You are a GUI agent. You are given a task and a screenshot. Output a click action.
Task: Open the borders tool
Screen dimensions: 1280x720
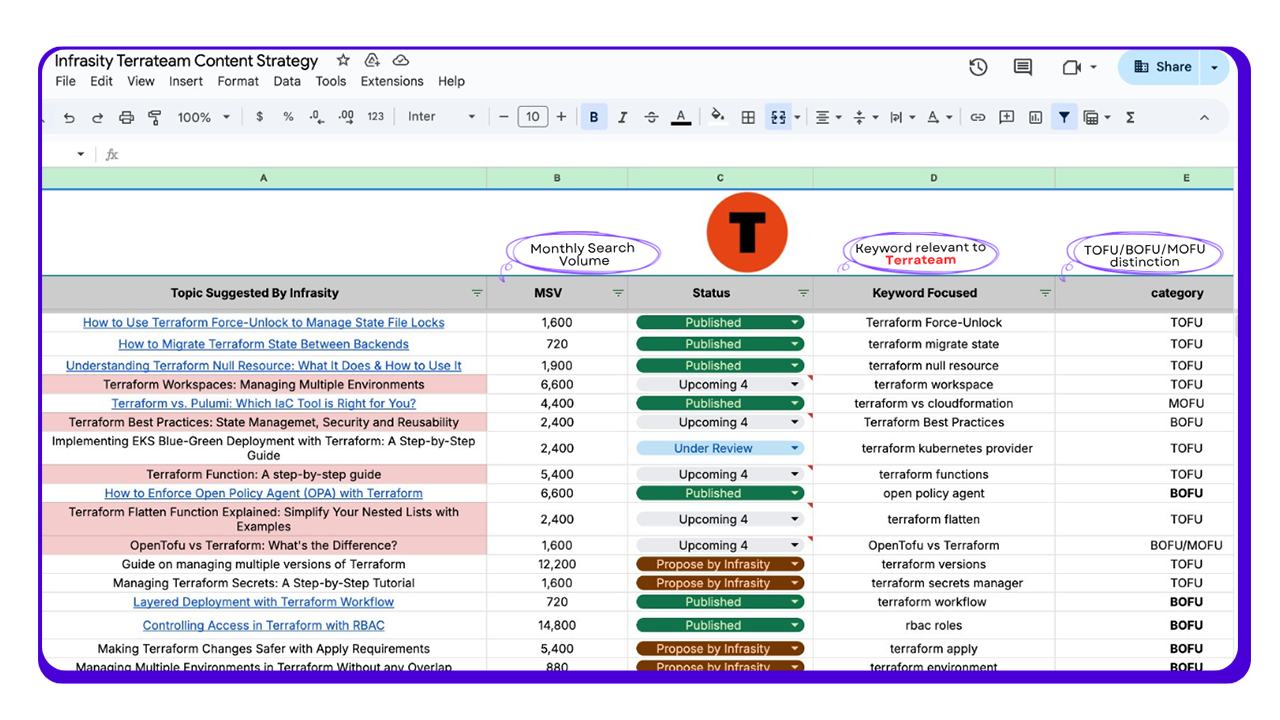748,117
